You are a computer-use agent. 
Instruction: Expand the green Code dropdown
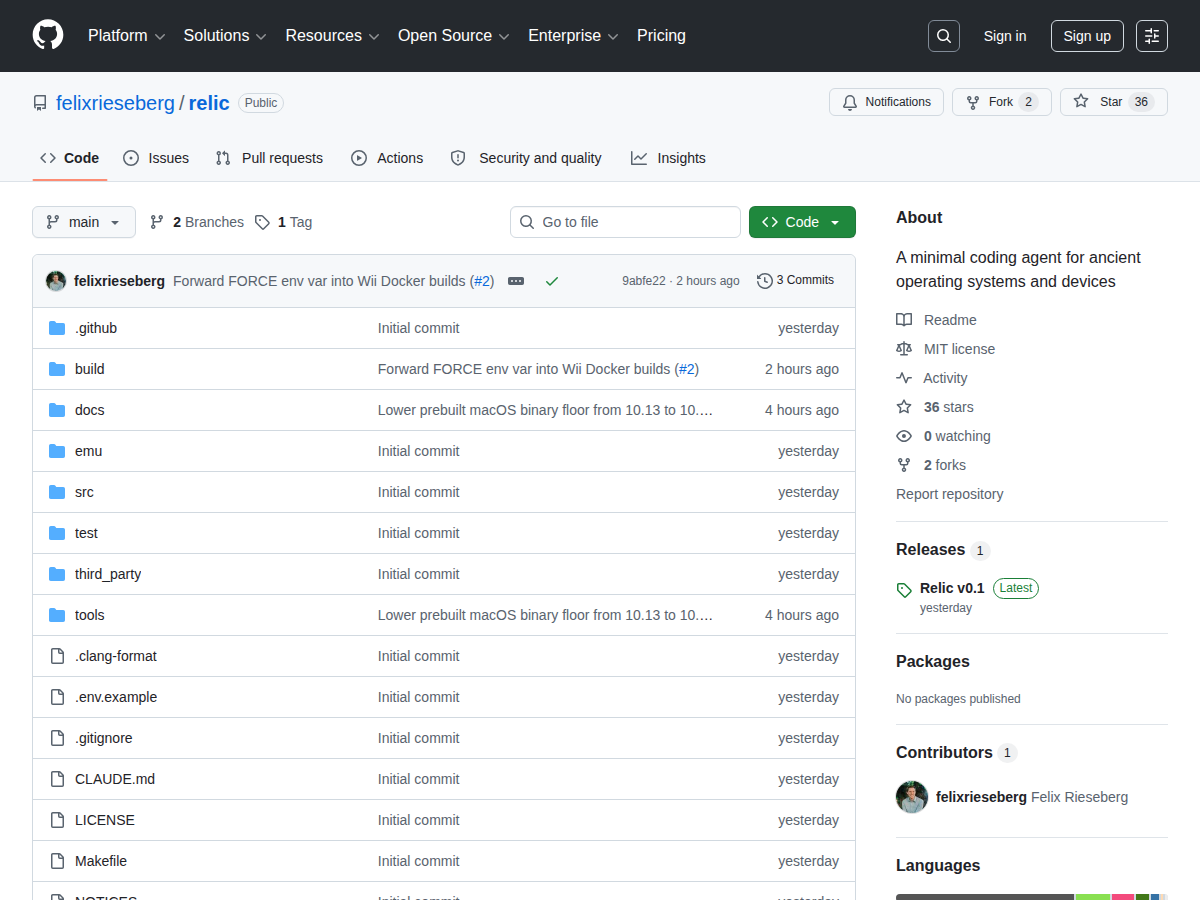click(x=802, y=222)
